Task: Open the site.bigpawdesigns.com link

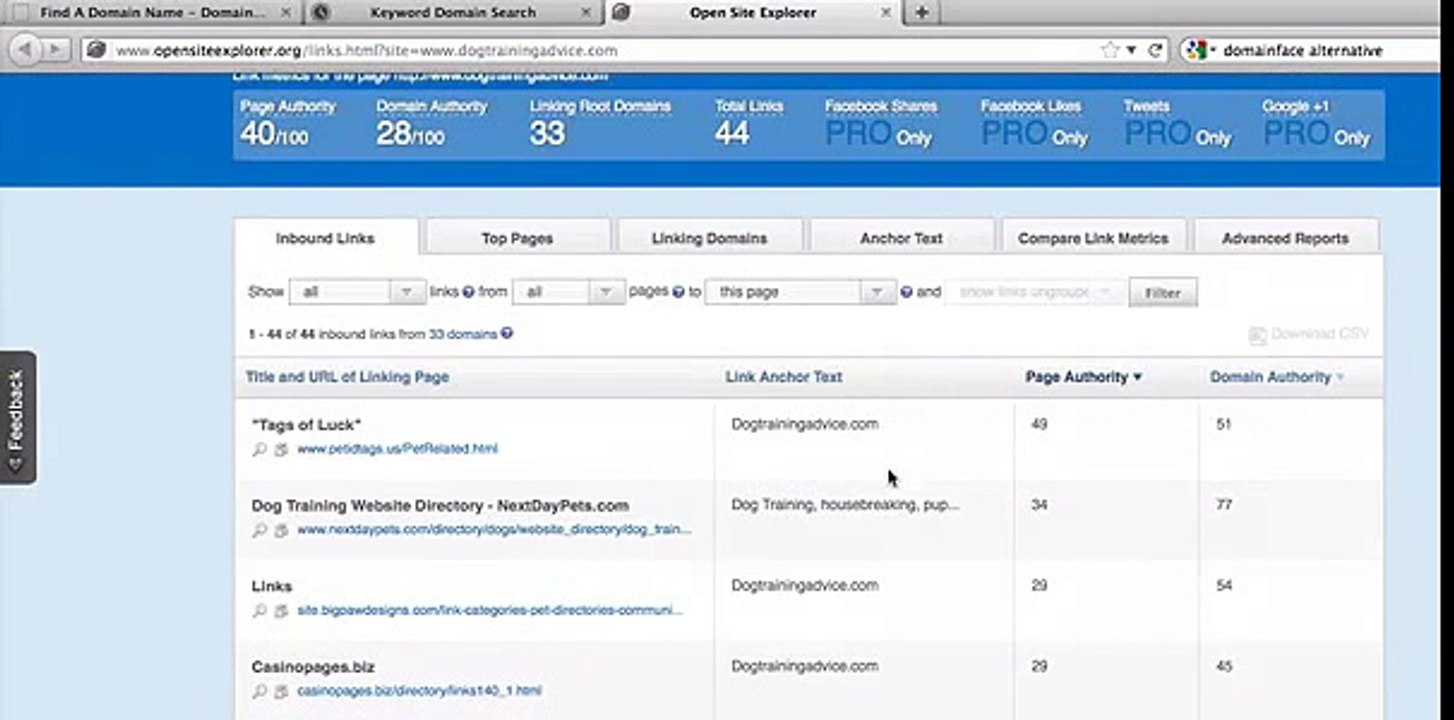Action: (490, 610)
